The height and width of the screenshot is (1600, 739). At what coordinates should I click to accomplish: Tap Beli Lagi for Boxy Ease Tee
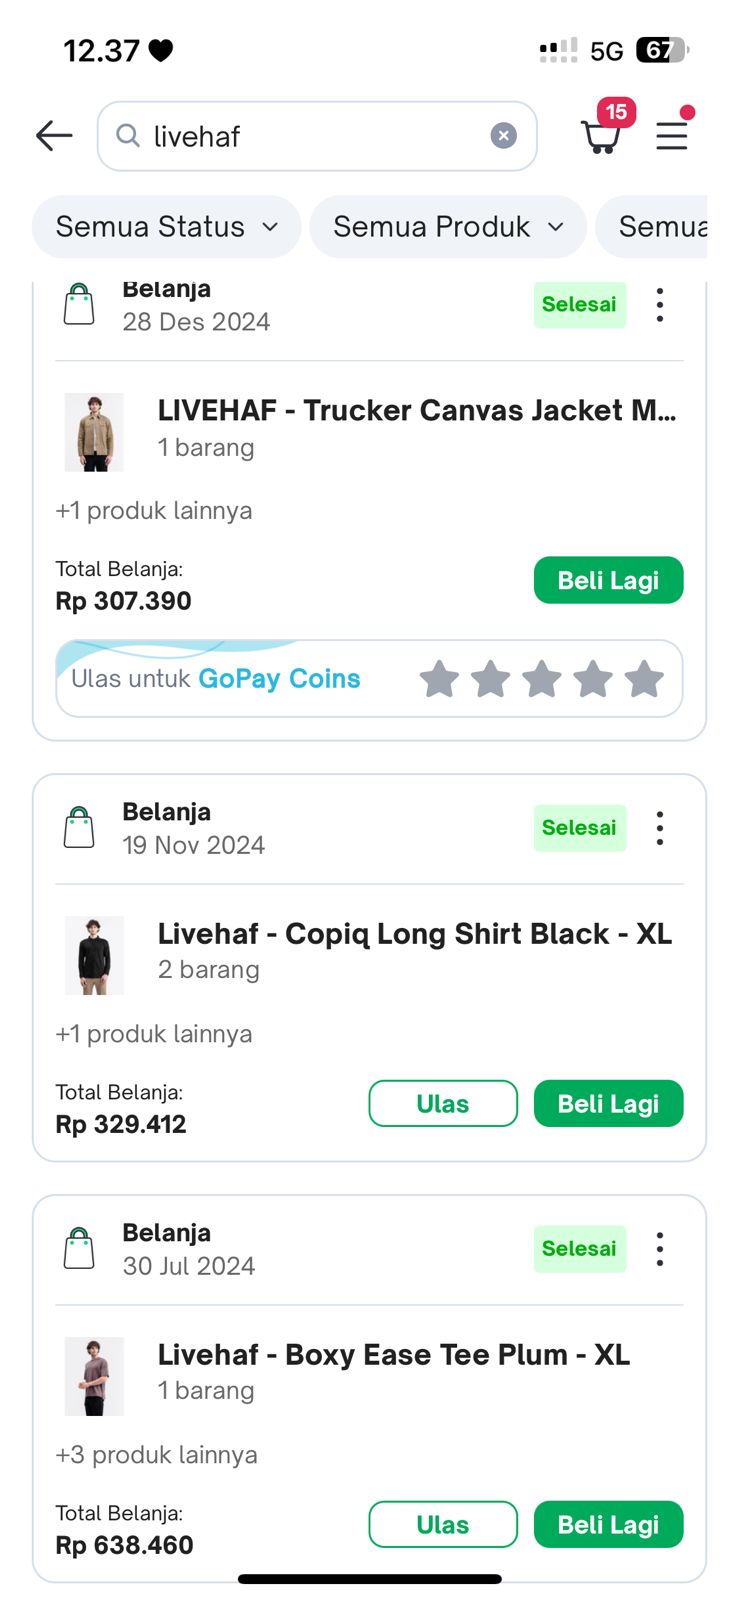click(608, 1525)
